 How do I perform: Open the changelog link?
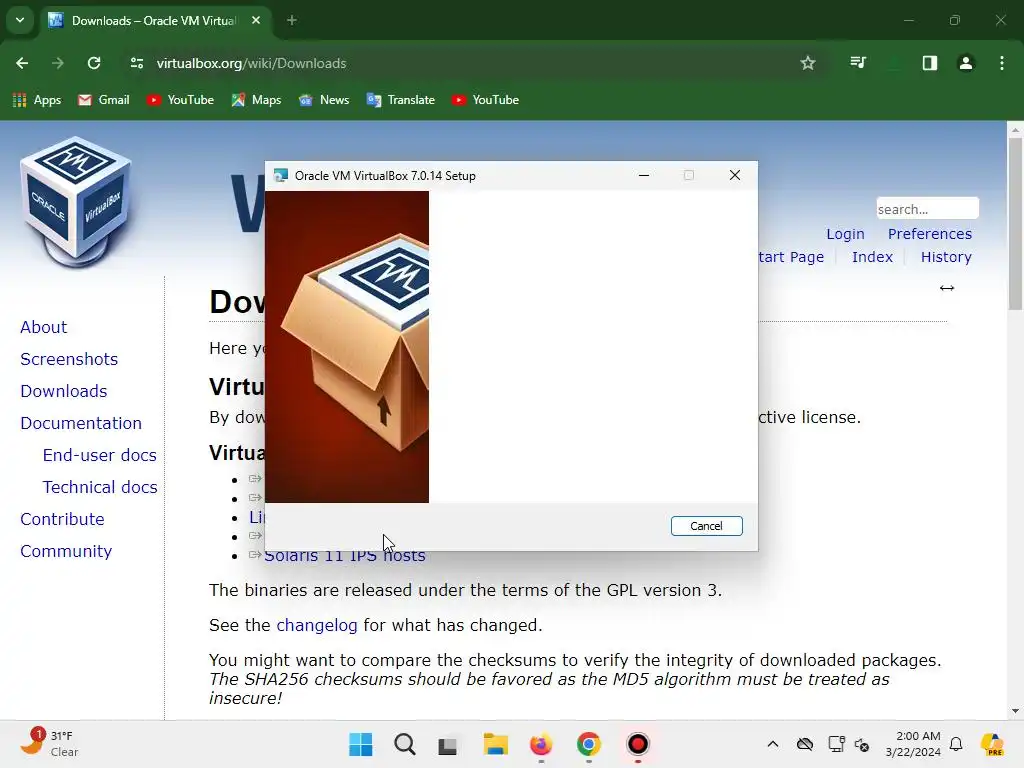point(317,625)
